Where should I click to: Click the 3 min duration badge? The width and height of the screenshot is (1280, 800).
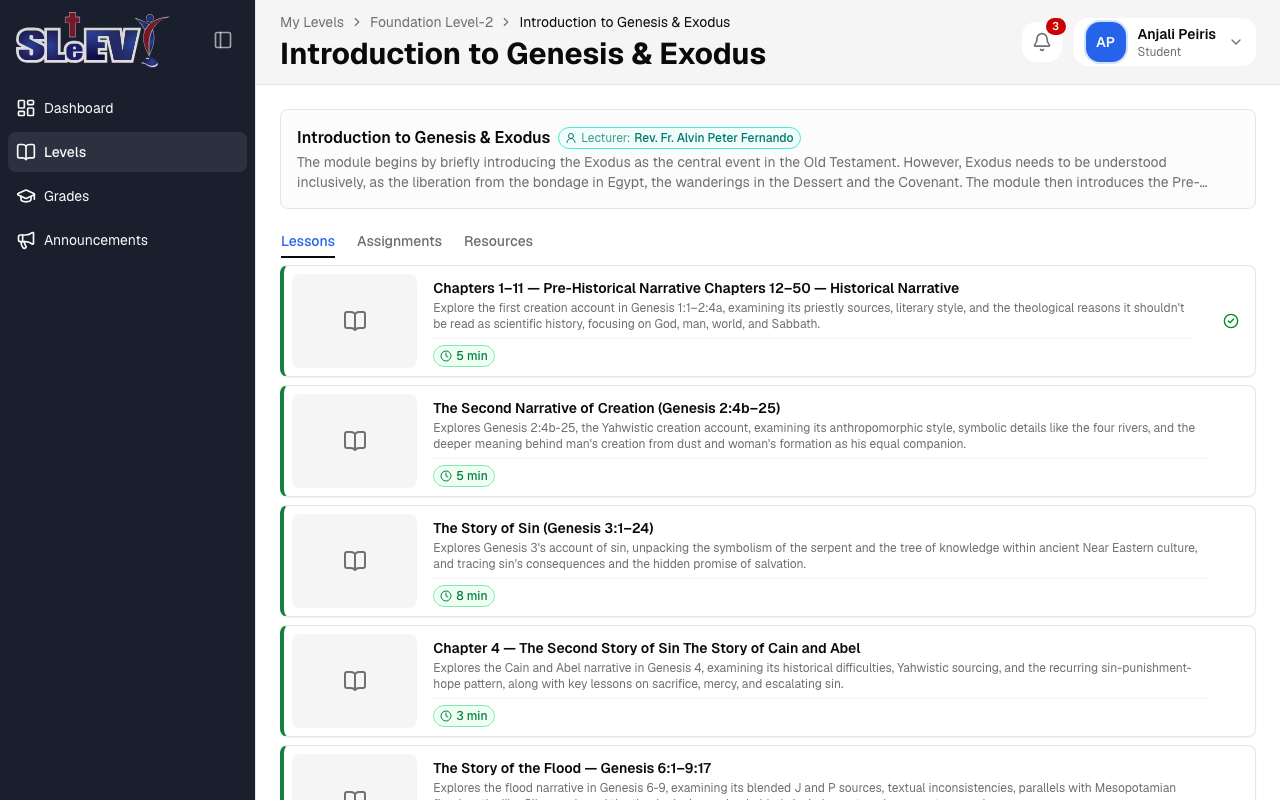tap(464, 716)
